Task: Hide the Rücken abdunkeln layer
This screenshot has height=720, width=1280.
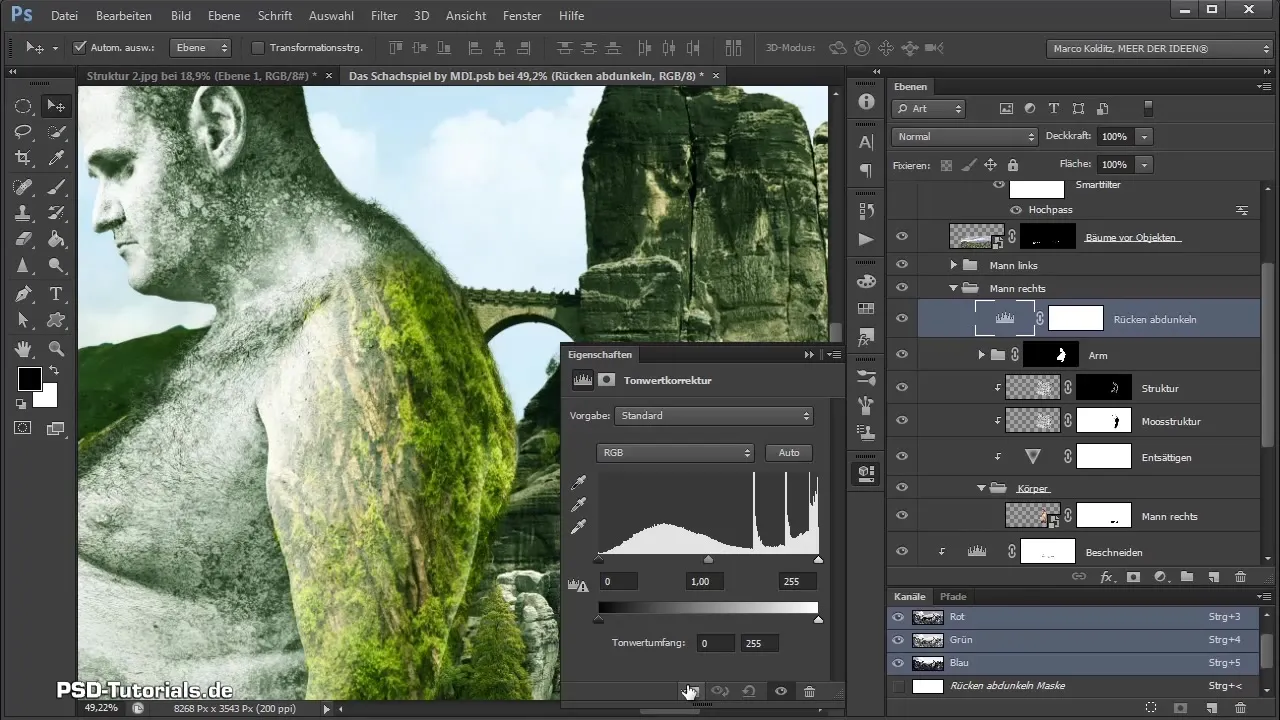Action: pyautogui.click(x=902, y=319)
